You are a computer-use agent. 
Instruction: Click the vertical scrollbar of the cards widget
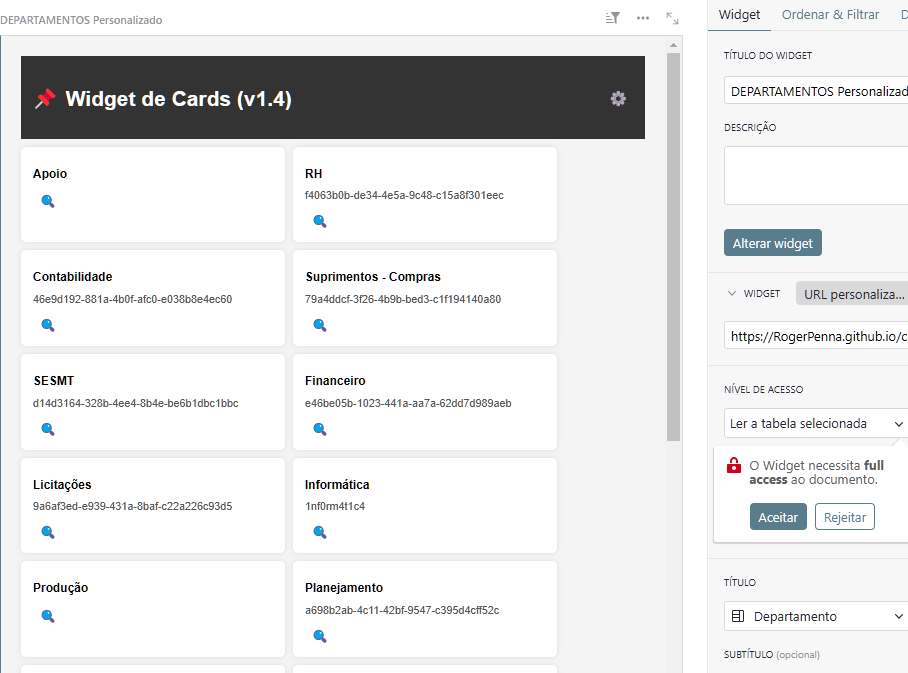[x=673, y=247]
